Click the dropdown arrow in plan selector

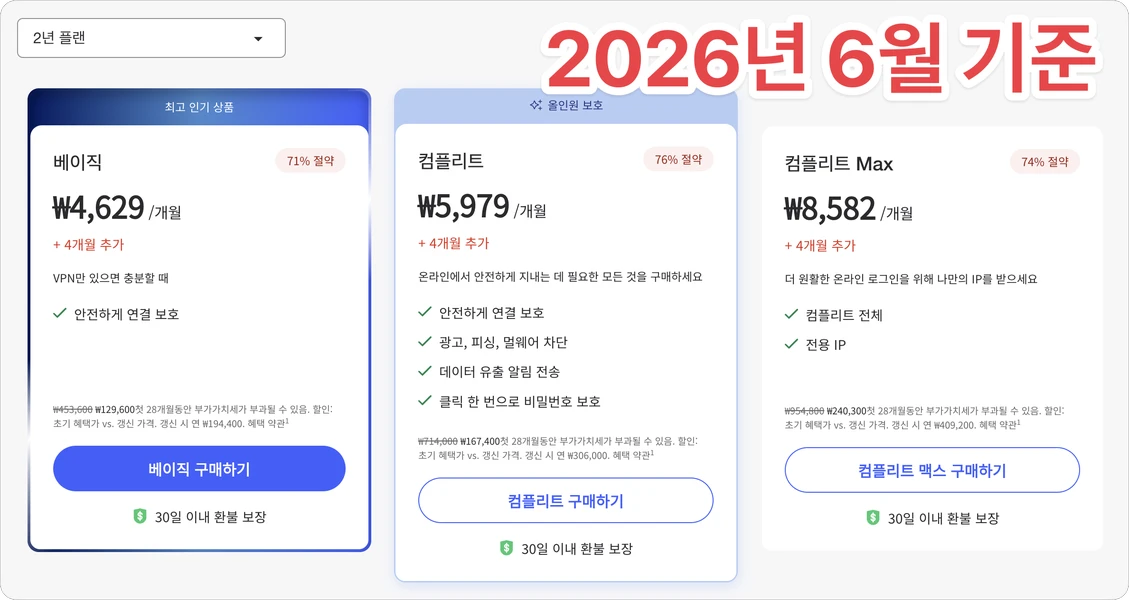[x=258, y=39]
